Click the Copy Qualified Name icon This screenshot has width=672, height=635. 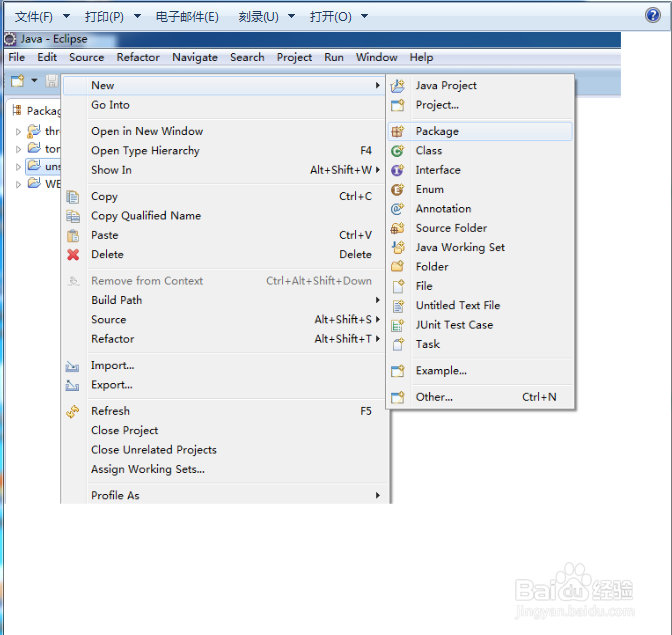[x=73, y=216]
